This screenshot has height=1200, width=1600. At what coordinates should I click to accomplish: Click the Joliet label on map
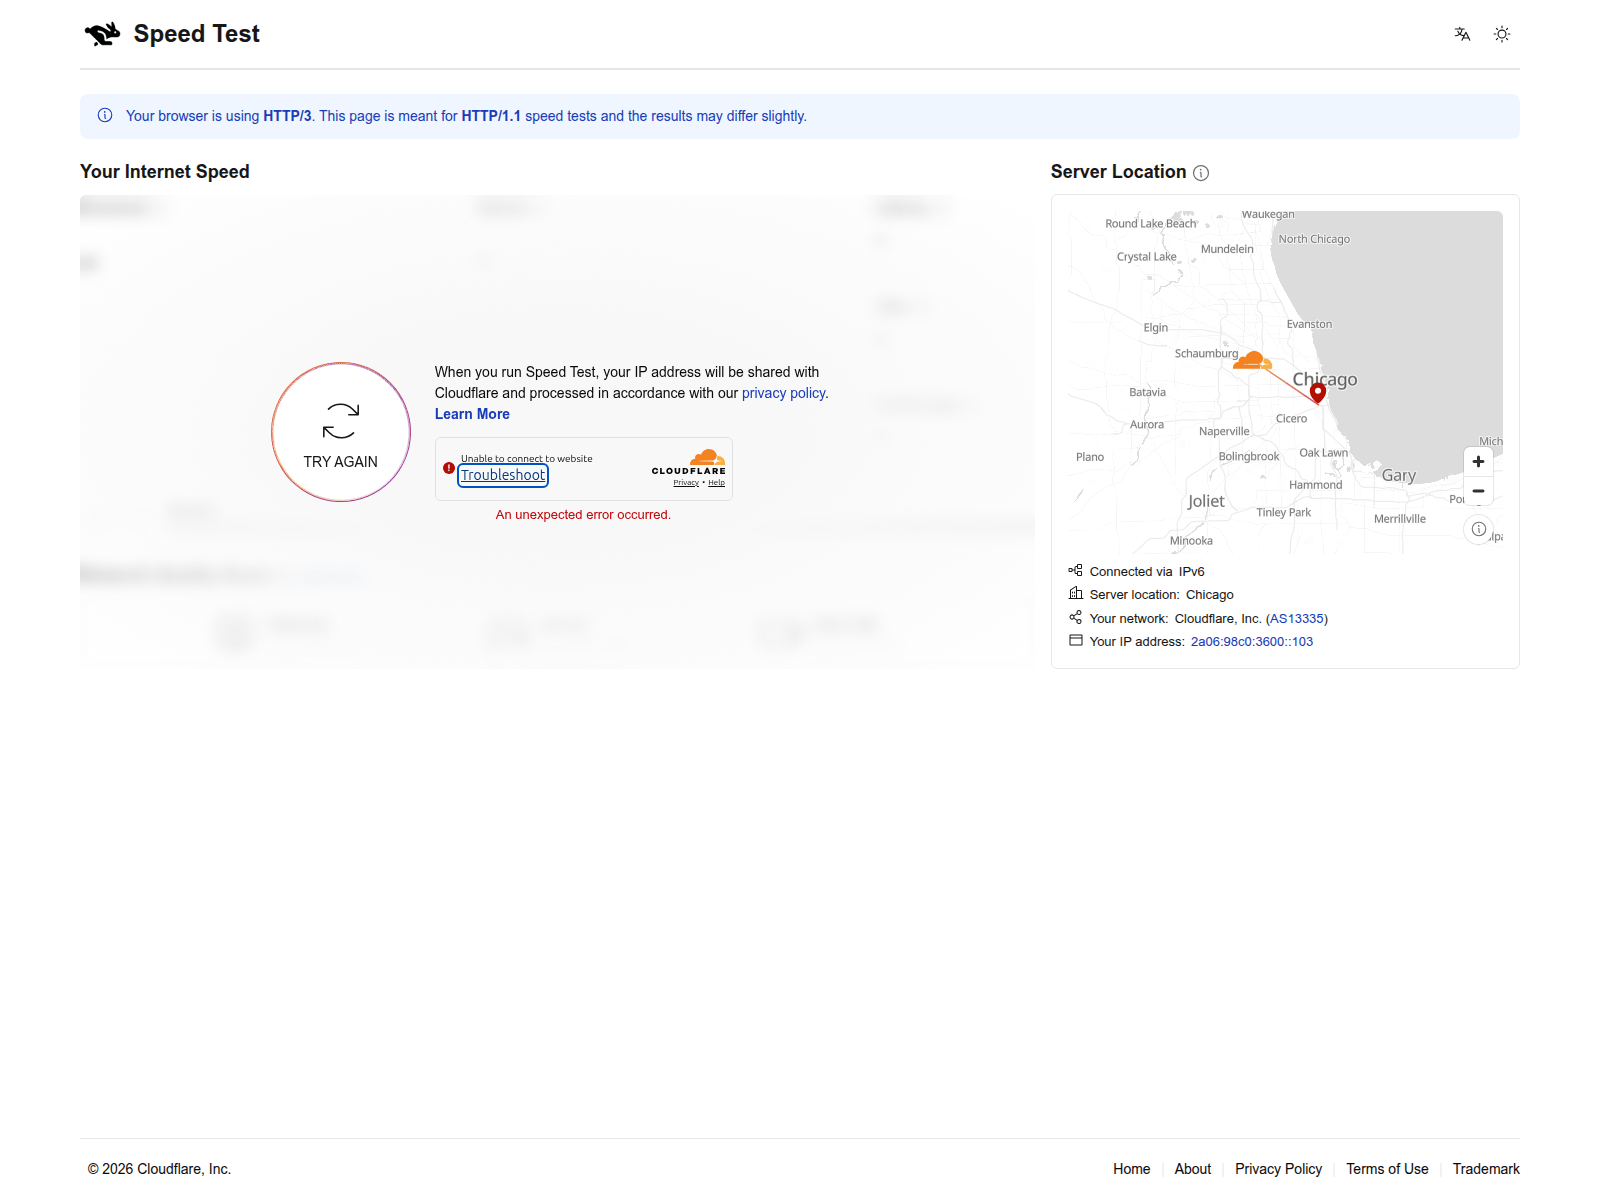coord(1206,501)
